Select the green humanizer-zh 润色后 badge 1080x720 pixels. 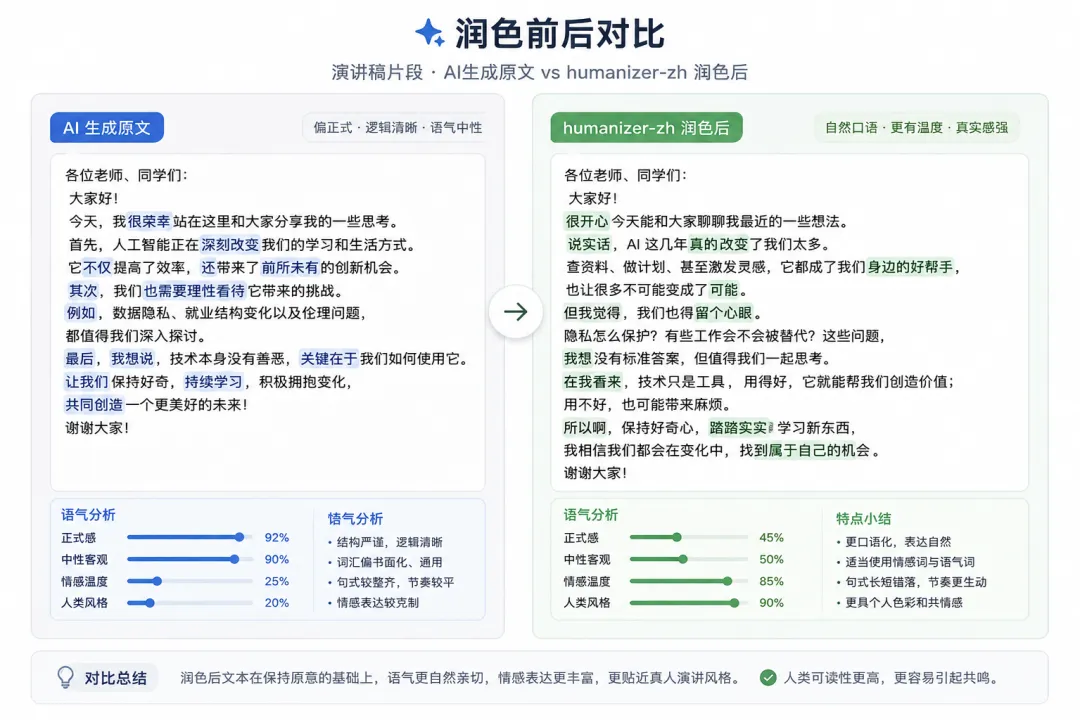pos(646,127)
